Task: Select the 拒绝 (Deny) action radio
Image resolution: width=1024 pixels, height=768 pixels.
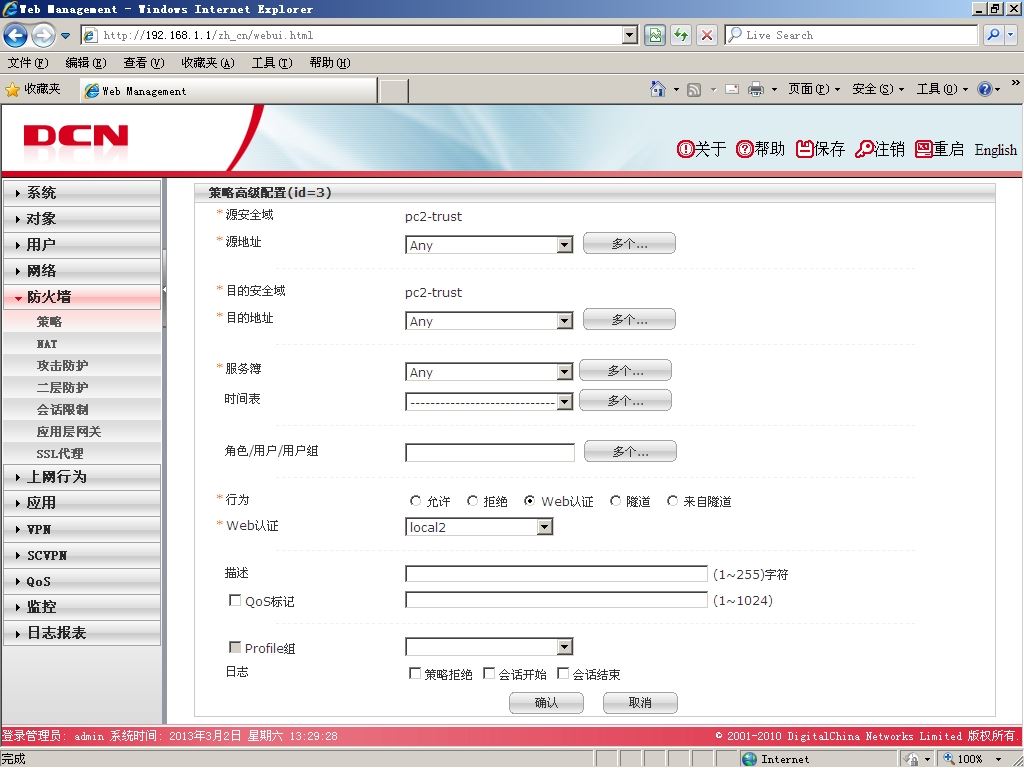Action: point(472,501)
